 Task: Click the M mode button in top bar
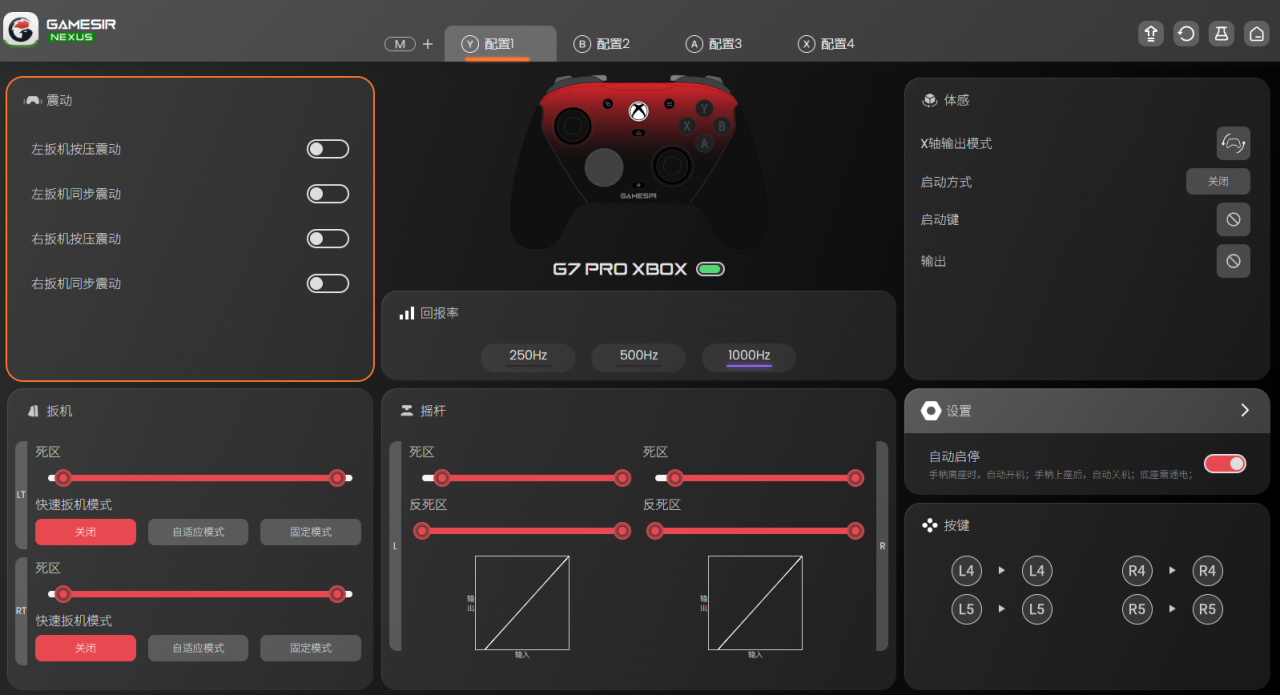tap(400, 44)
